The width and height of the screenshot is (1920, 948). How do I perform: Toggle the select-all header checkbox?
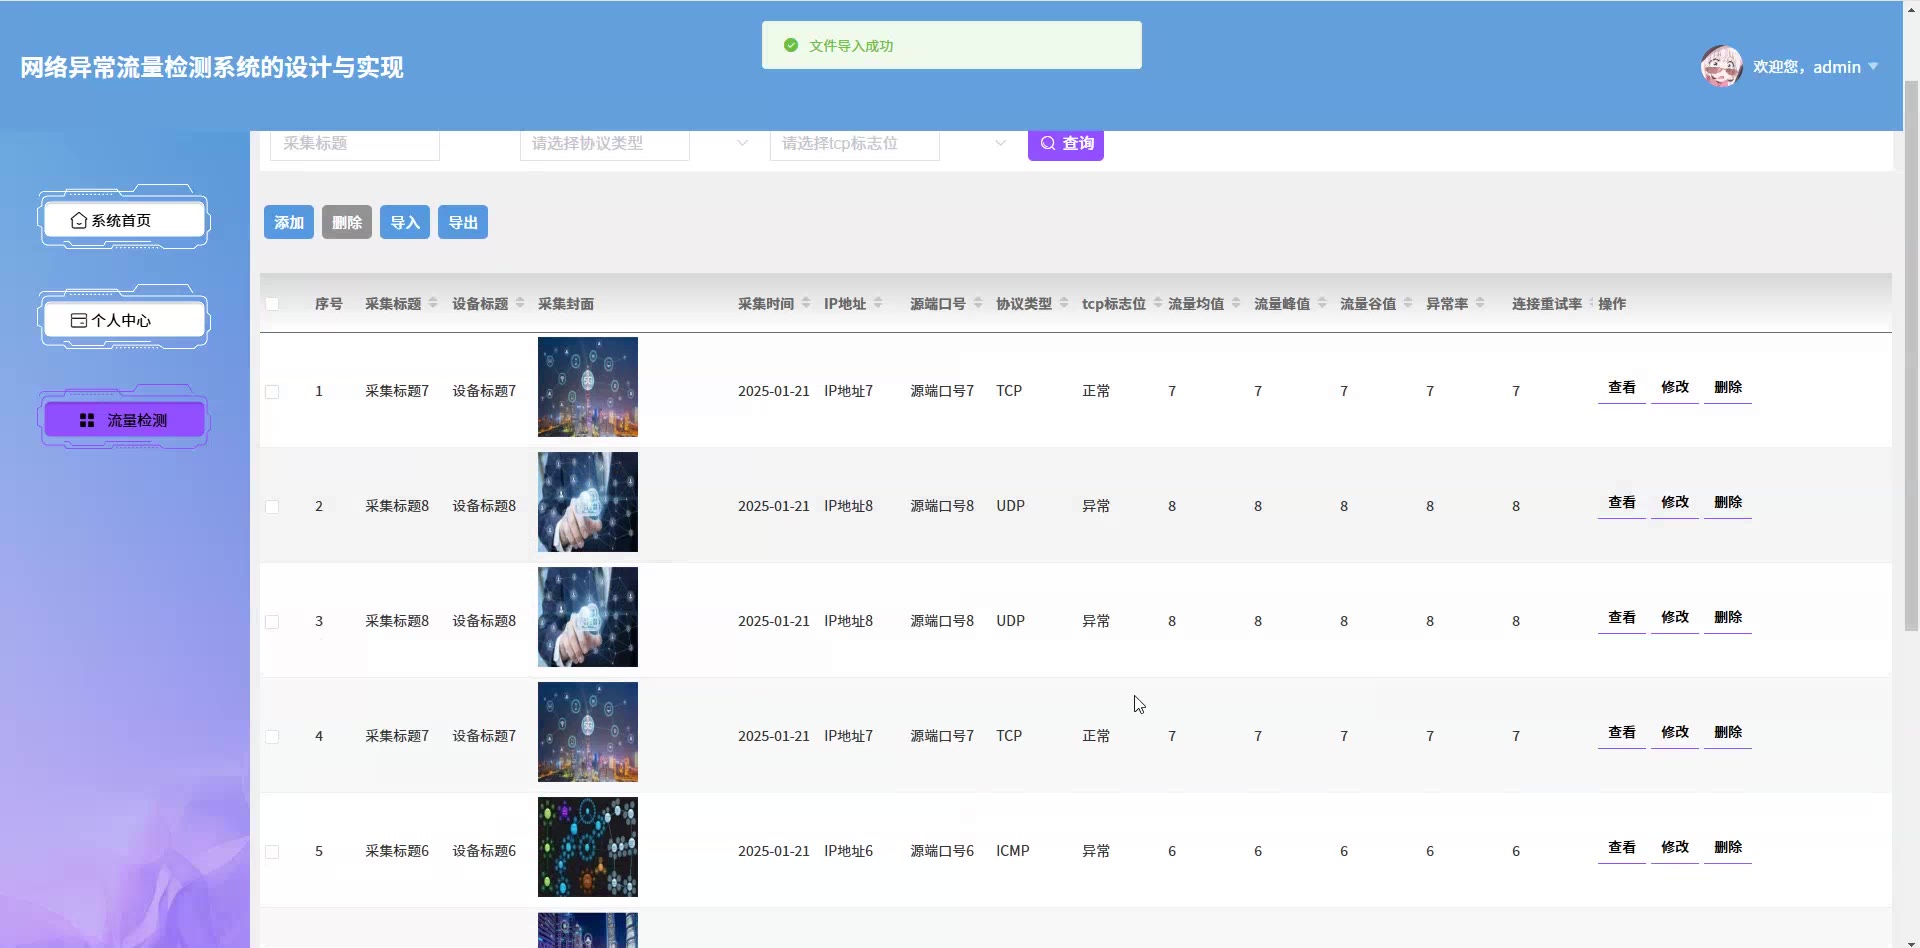272,304
